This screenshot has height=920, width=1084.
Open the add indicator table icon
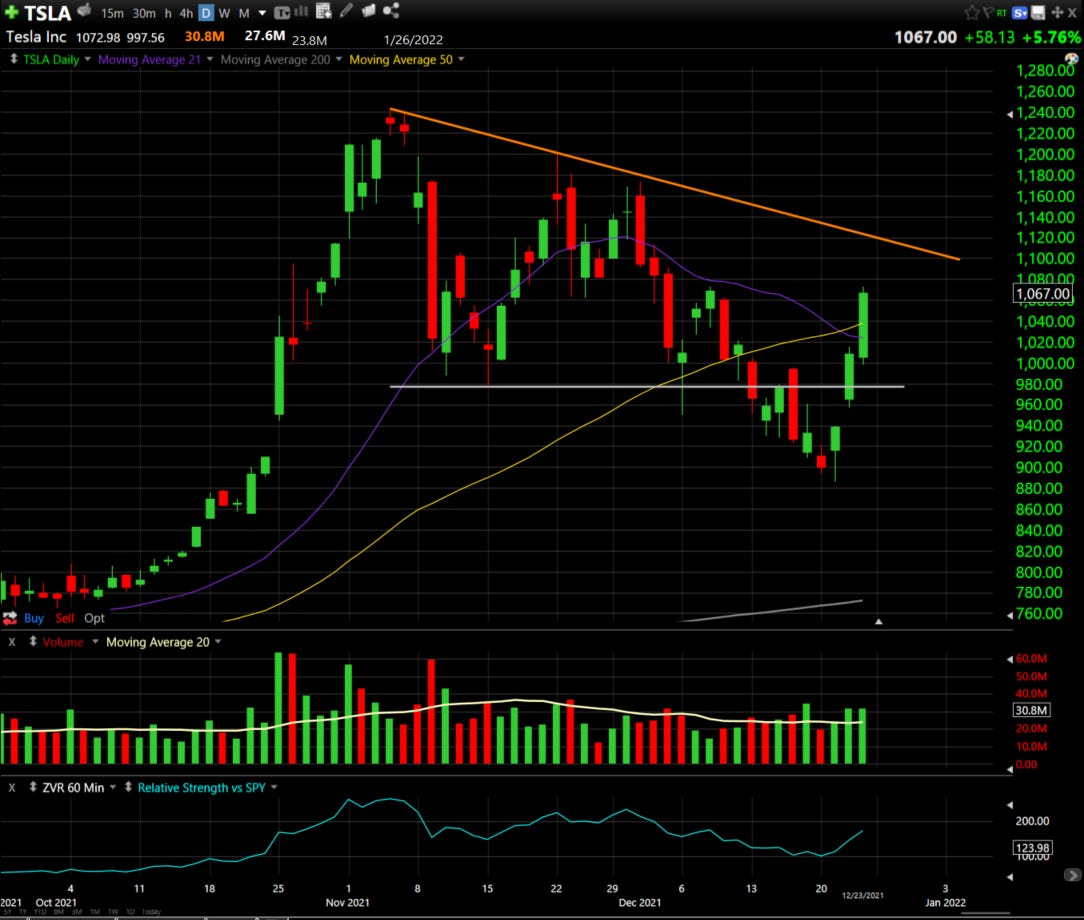[x=323, y=11]
